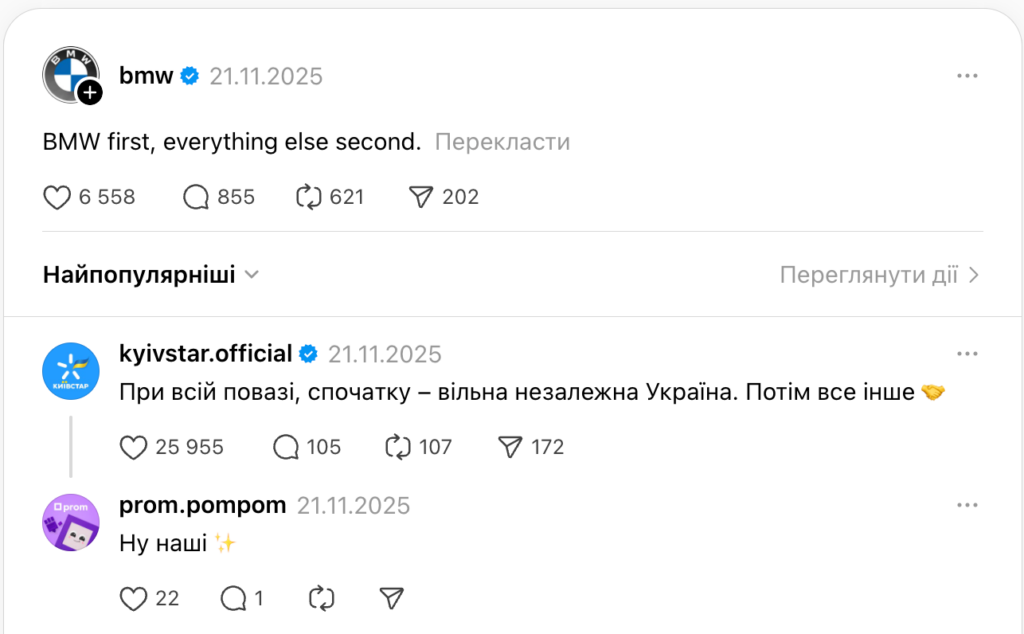Screen dimensions: 1024x634
Task: Repost the BMW post
Action: (307, 197)
